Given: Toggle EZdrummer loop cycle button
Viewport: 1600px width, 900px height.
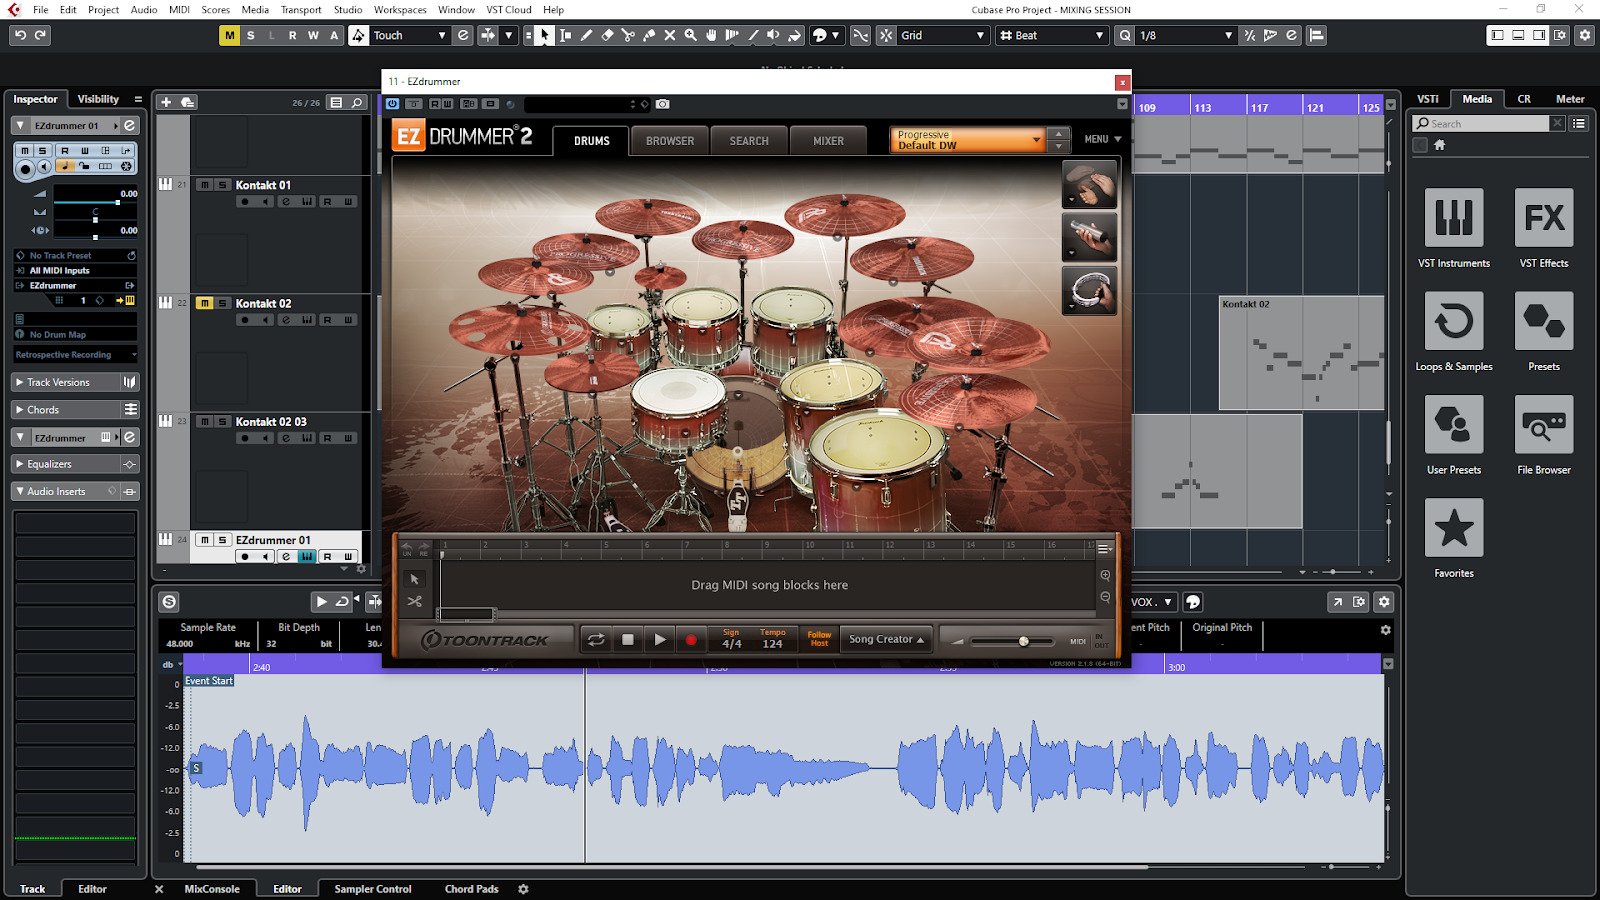Looking at the screenshot, I should (596, 640).
